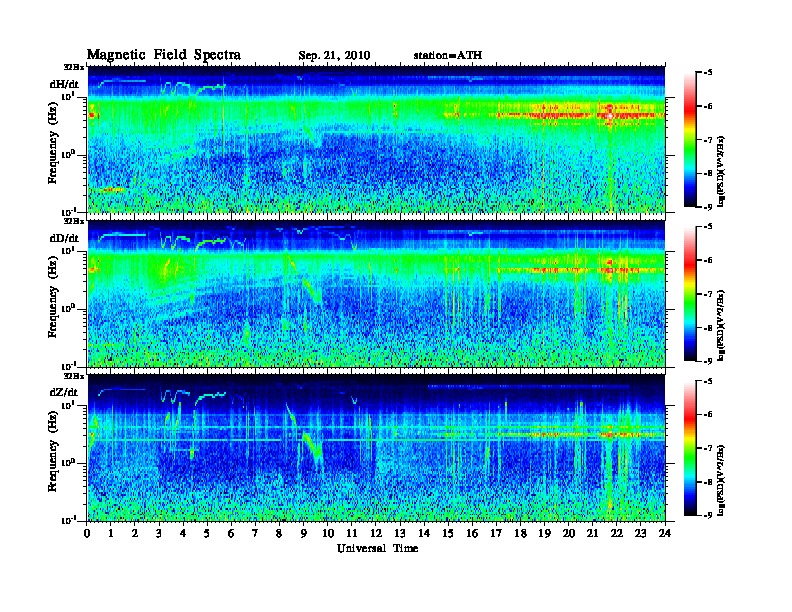Click inside the dD/dt spectrogram plot
The image size is (792, 612).
click(376, 294)
